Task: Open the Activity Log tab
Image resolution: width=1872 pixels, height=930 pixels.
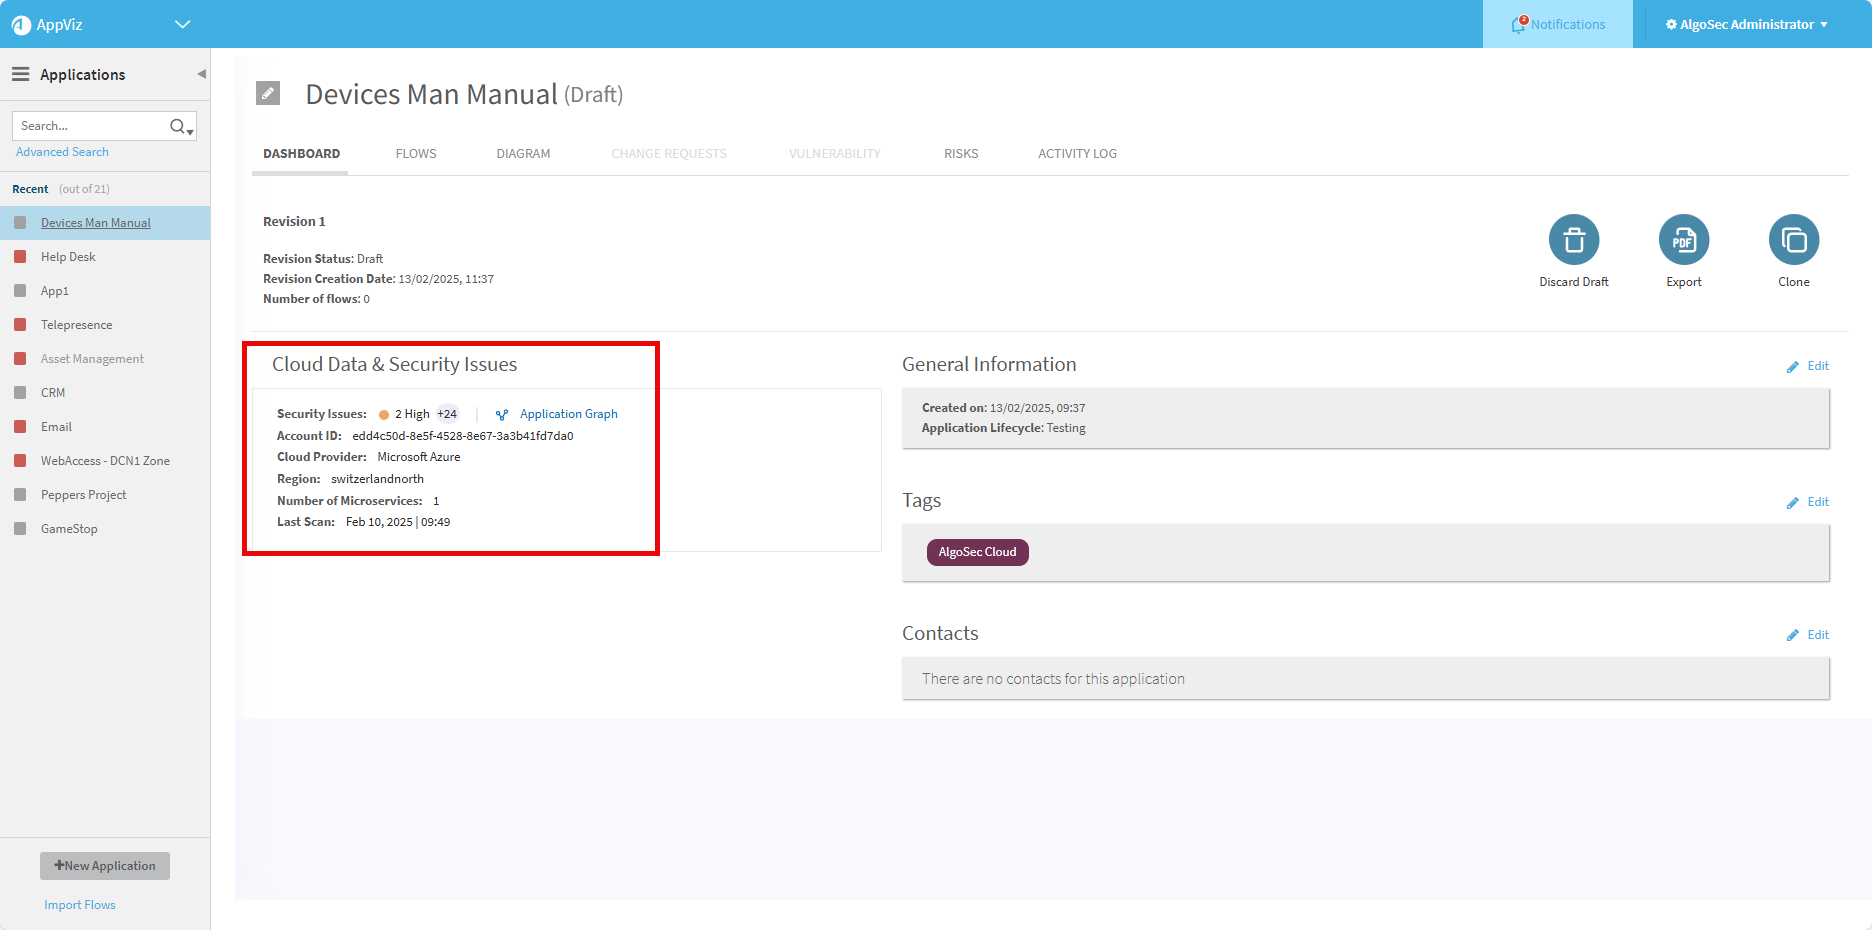Action: [x=1077, y=153]
